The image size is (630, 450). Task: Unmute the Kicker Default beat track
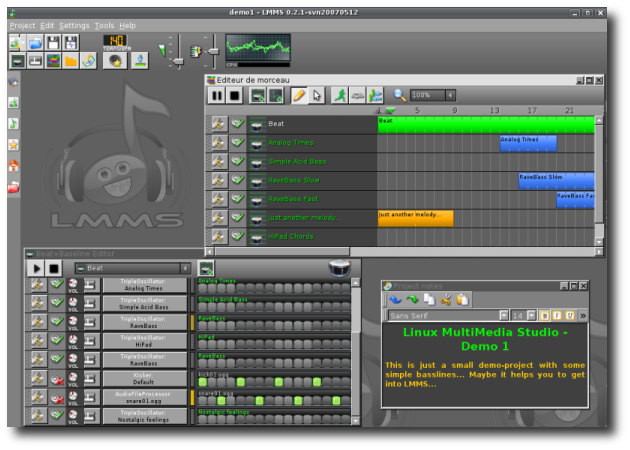57,378
